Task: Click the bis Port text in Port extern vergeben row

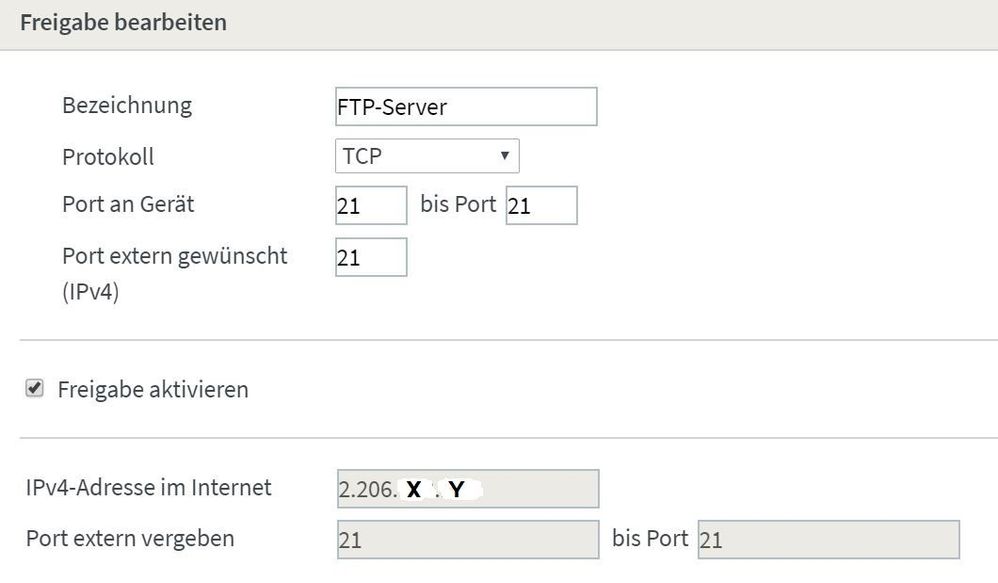Action: 650,539
